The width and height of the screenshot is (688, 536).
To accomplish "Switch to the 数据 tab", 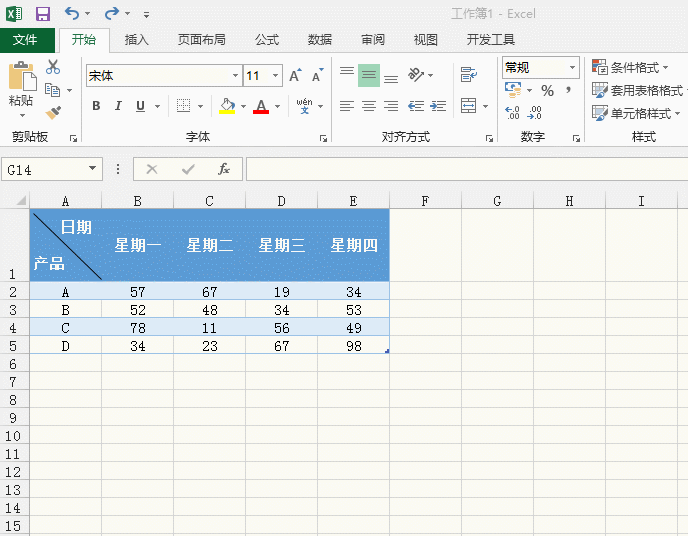I will (x=320, y=40).
